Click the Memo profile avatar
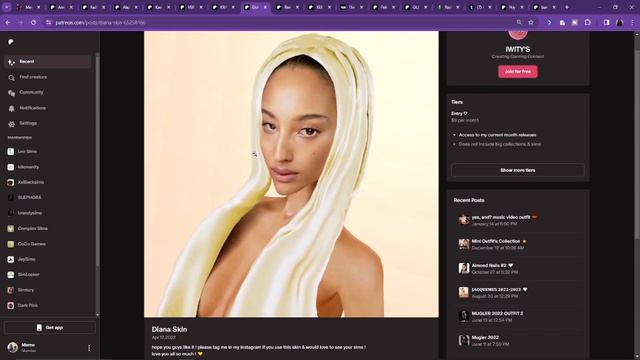The height and width of the screenshot is (360, 640). [13, 347]
